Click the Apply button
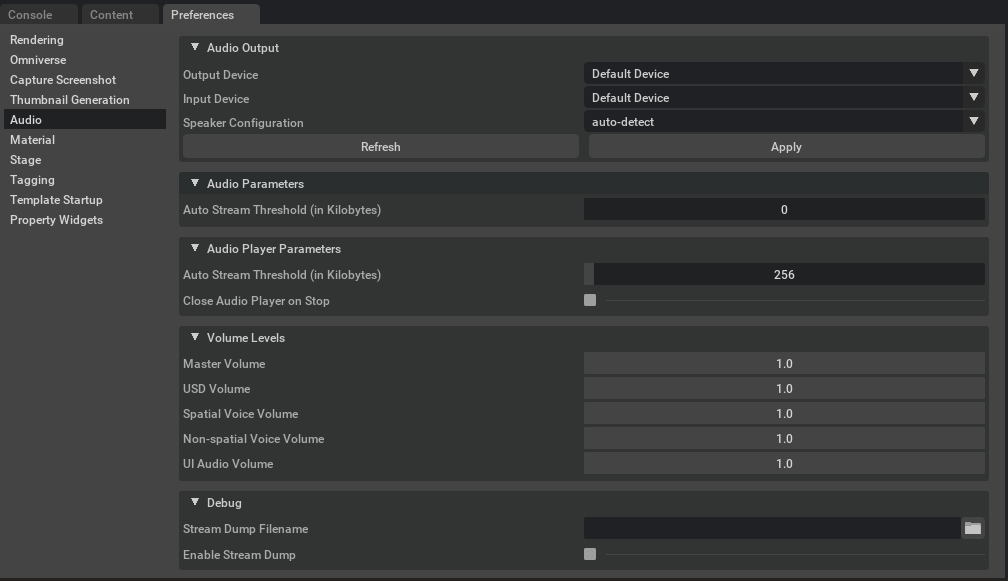 point(785,146)
